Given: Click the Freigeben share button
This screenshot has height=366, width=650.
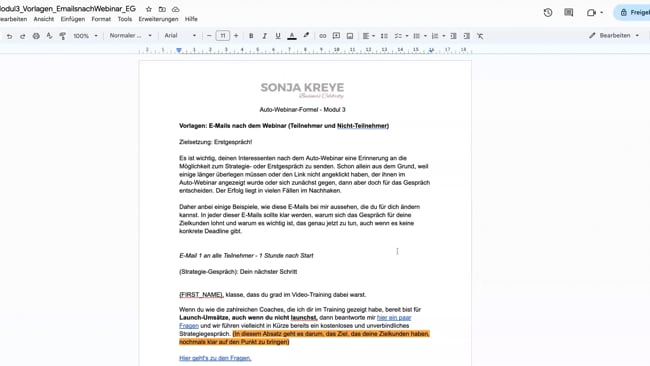Looking at the screenshot, I should (x=633, y=12).
